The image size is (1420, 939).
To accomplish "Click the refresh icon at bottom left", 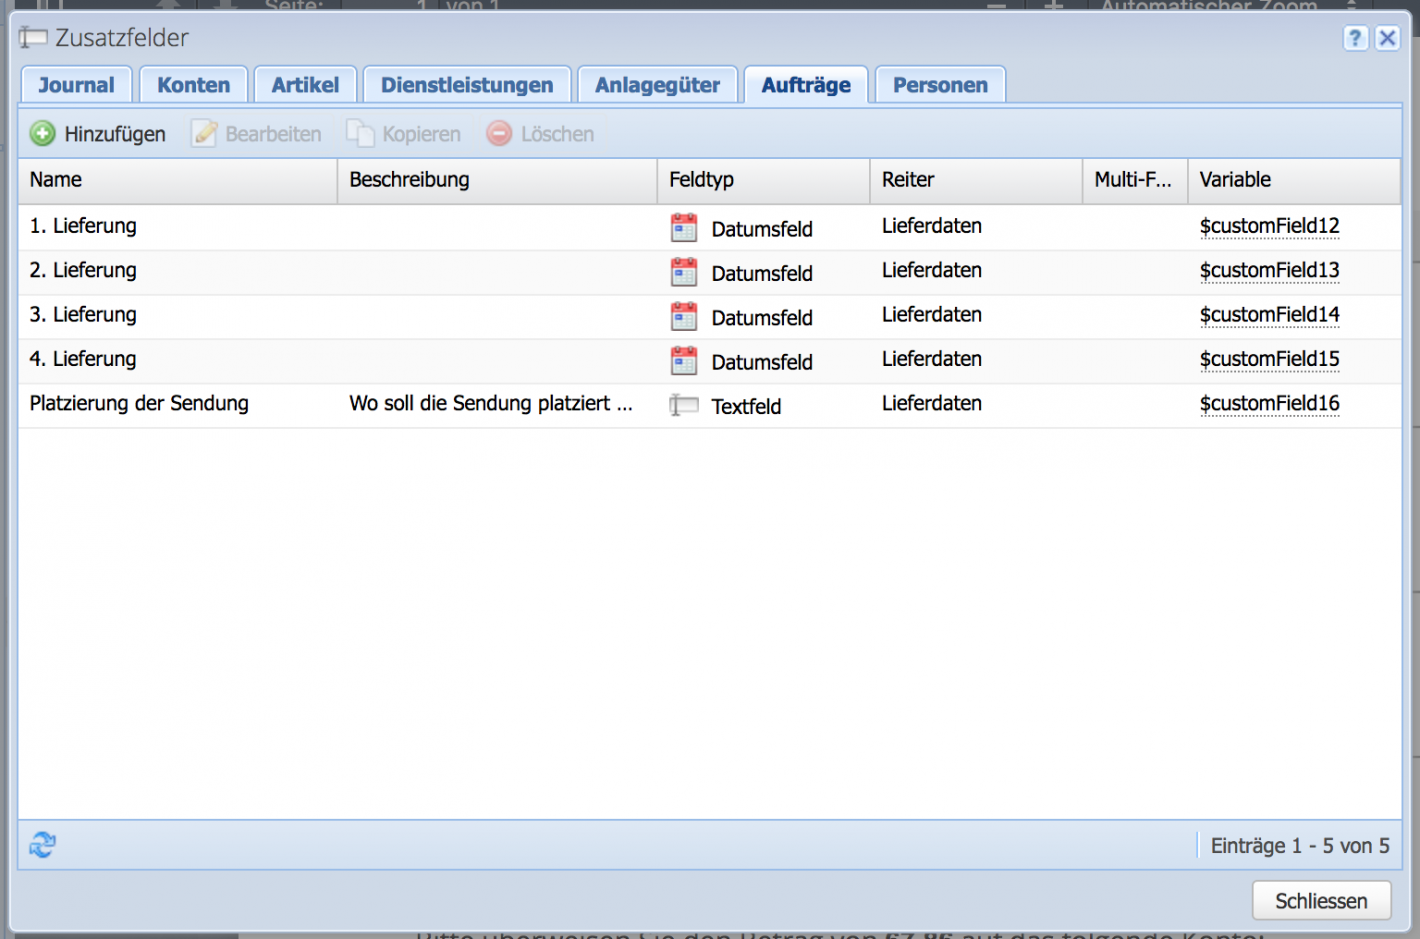I will click(x=41, y=844).
